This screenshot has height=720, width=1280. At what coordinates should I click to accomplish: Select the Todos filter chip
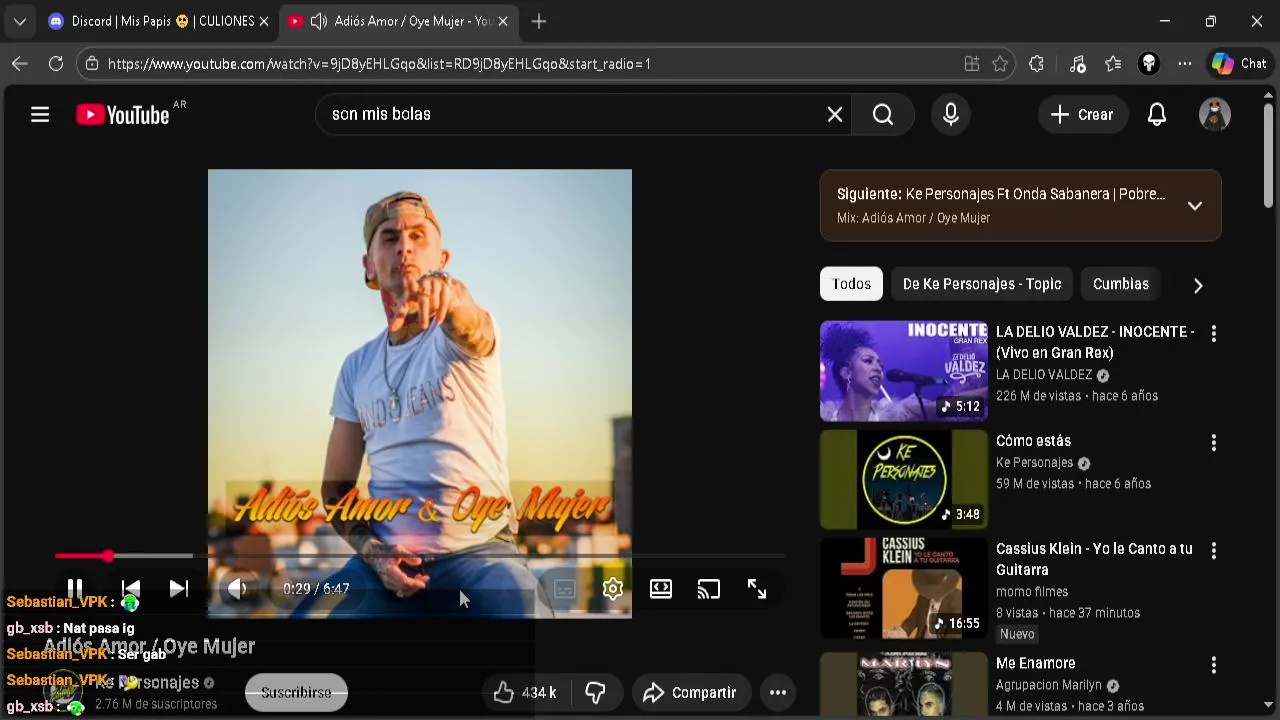[x=852, y=284]
